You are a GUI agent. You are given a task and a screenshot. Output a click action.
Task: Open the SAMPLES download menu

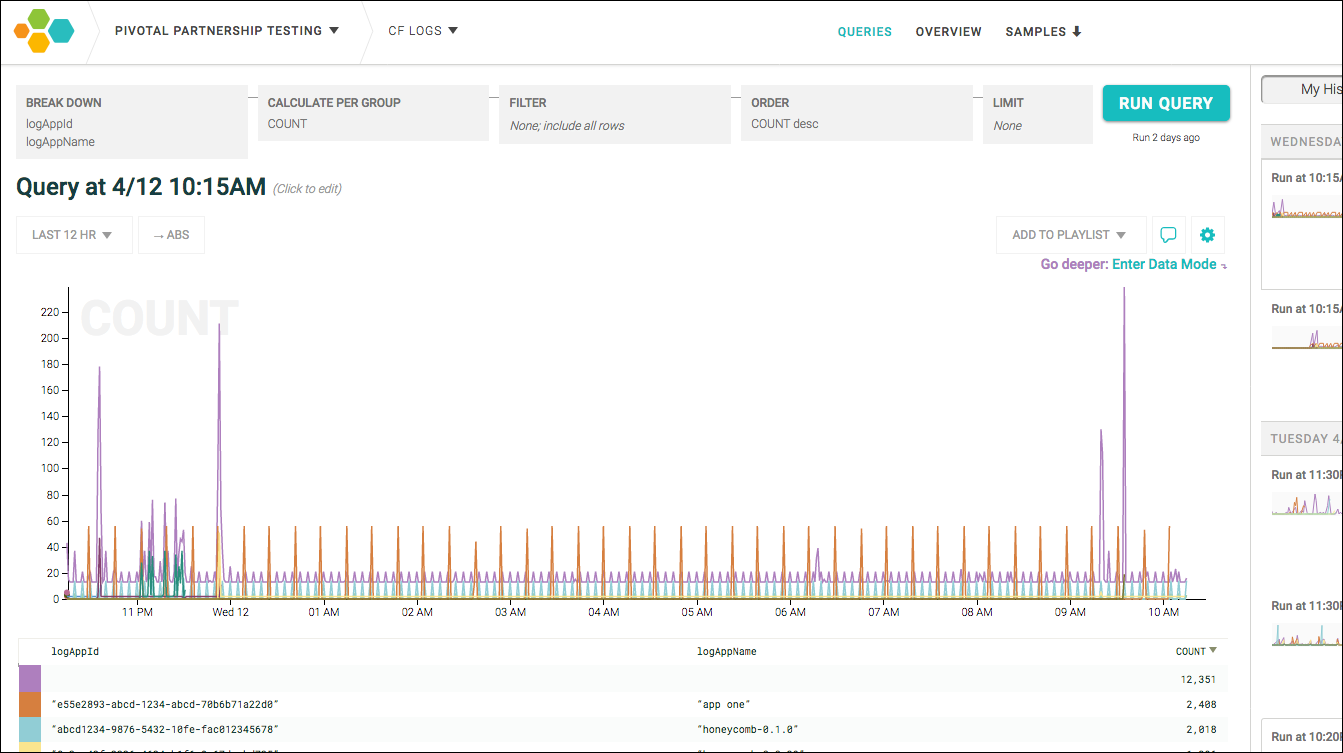(x=1044, y=32)
